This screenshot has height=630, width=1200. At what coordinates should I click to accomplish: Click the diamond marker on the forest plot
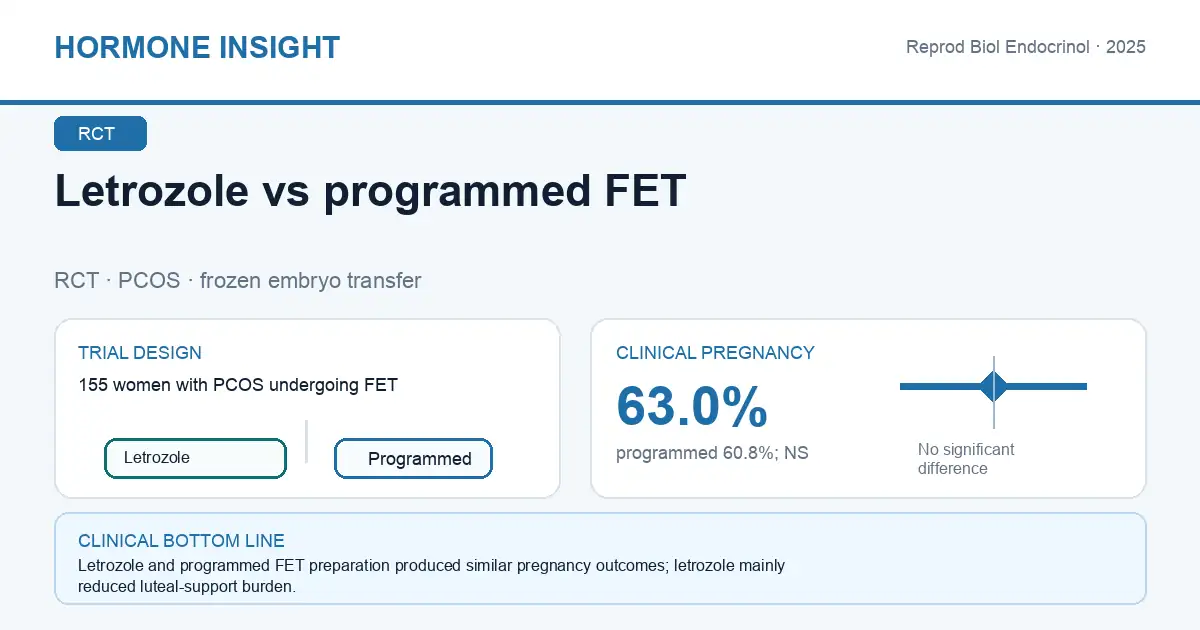[x=994, y=386]
